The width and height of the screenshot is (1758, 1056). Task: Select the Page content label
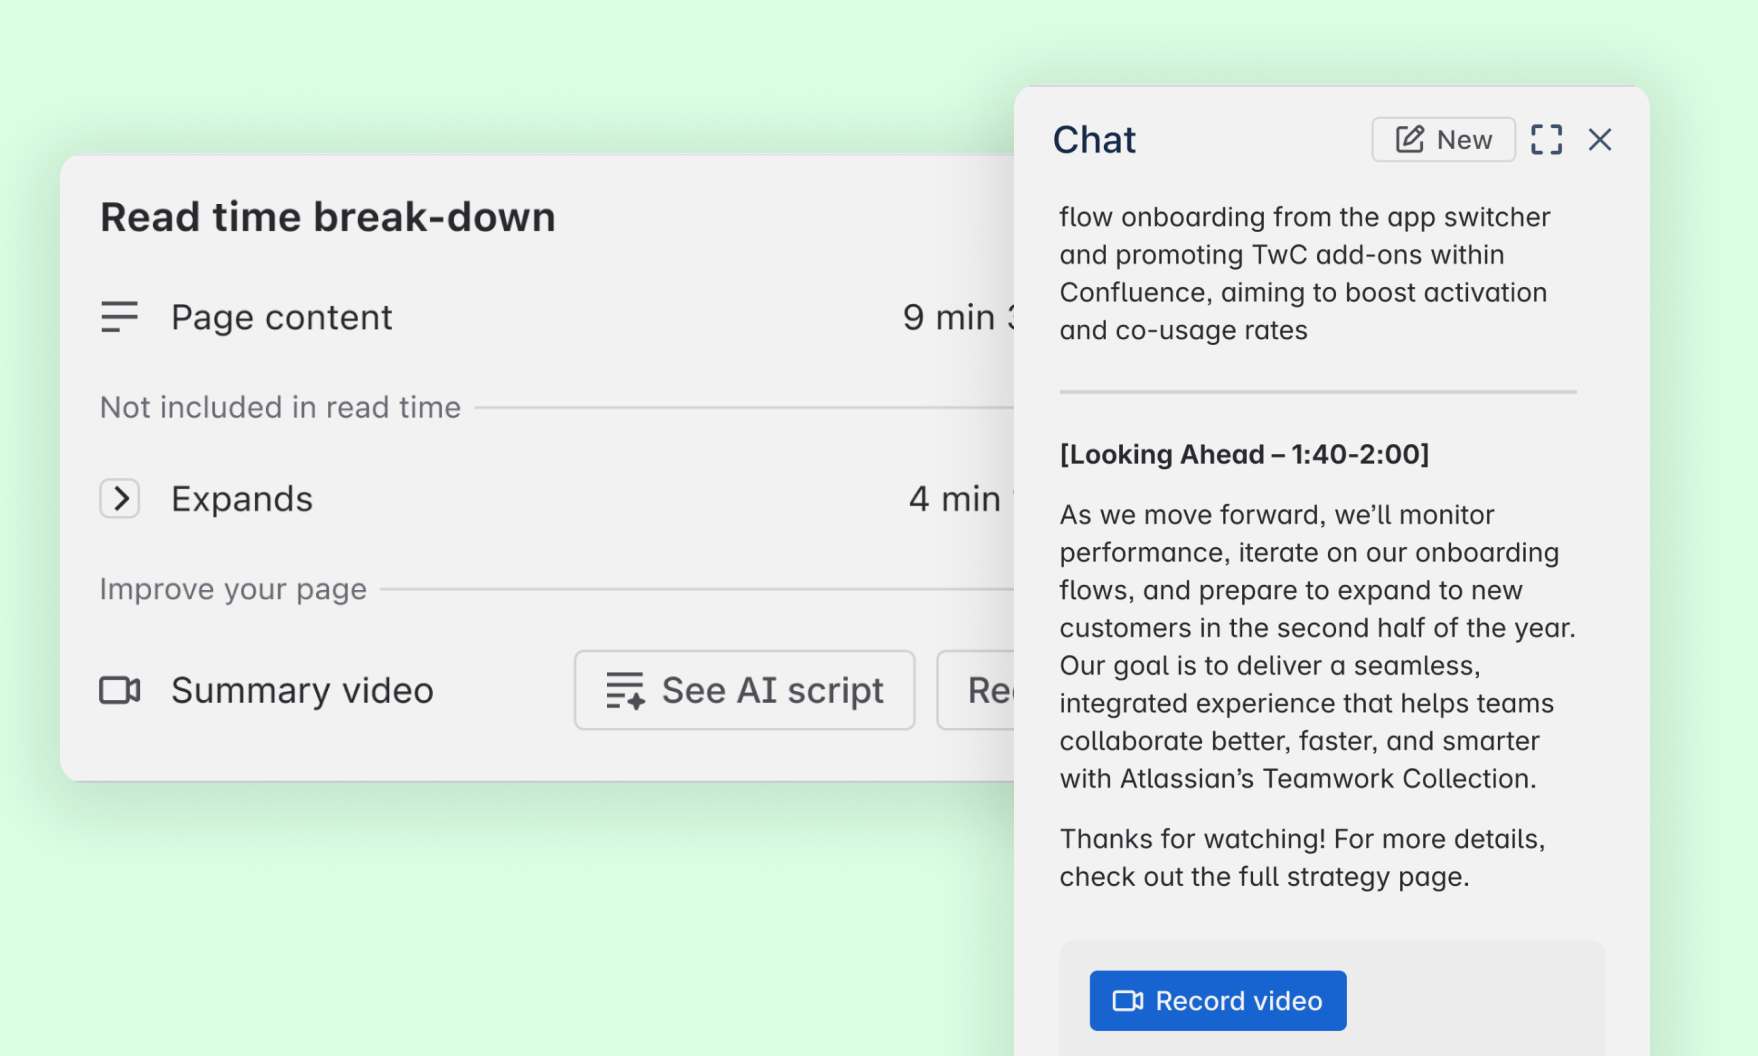click(281, 317)
